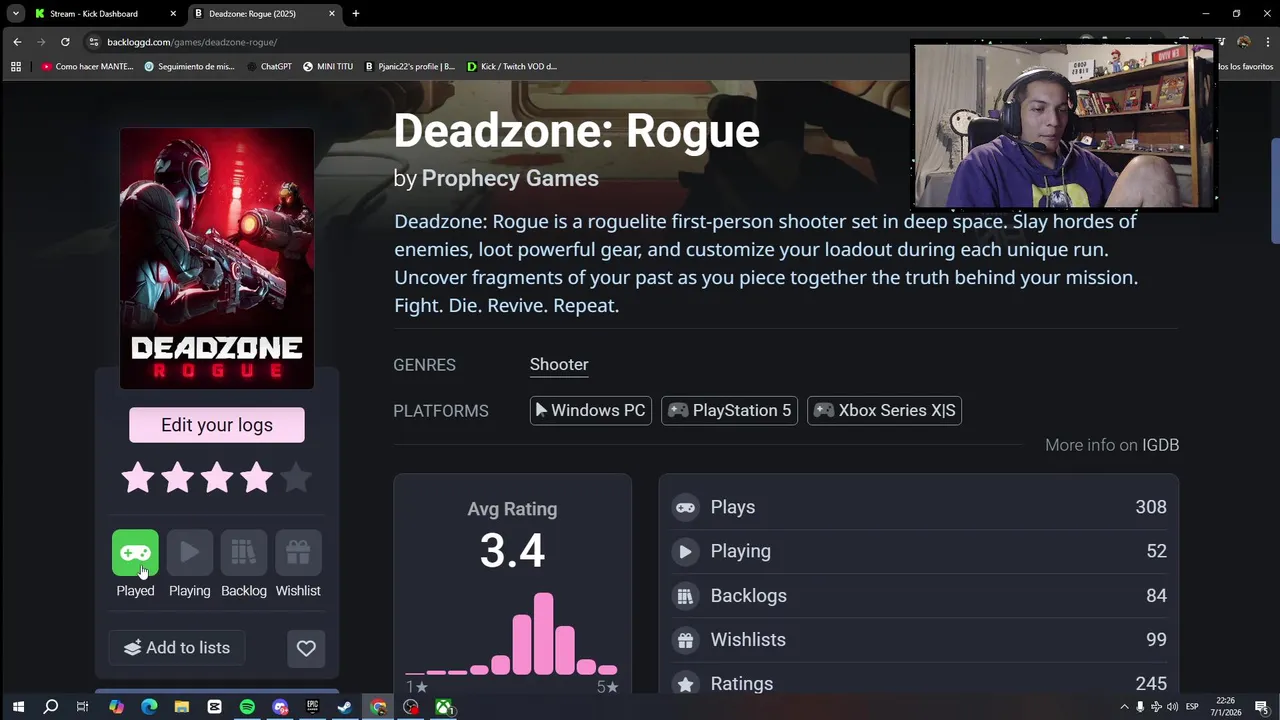Open Chrome apps grid in bookmarks bar

coord(16,67)
